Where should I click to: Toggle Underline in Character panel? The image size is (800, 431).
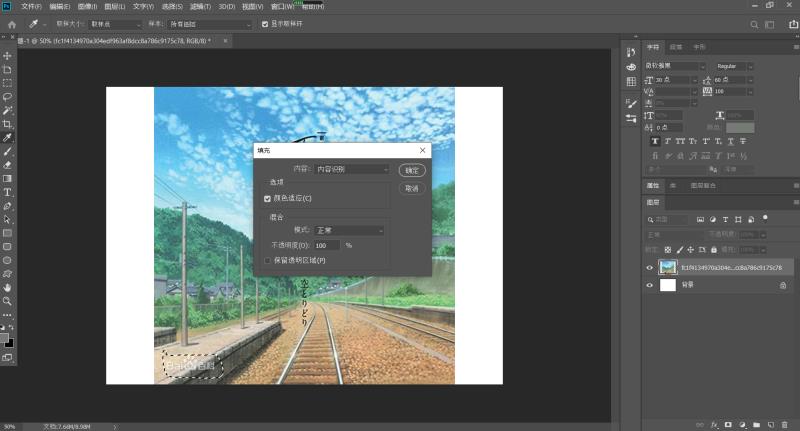pyautogui.click(x=731, y=141)
